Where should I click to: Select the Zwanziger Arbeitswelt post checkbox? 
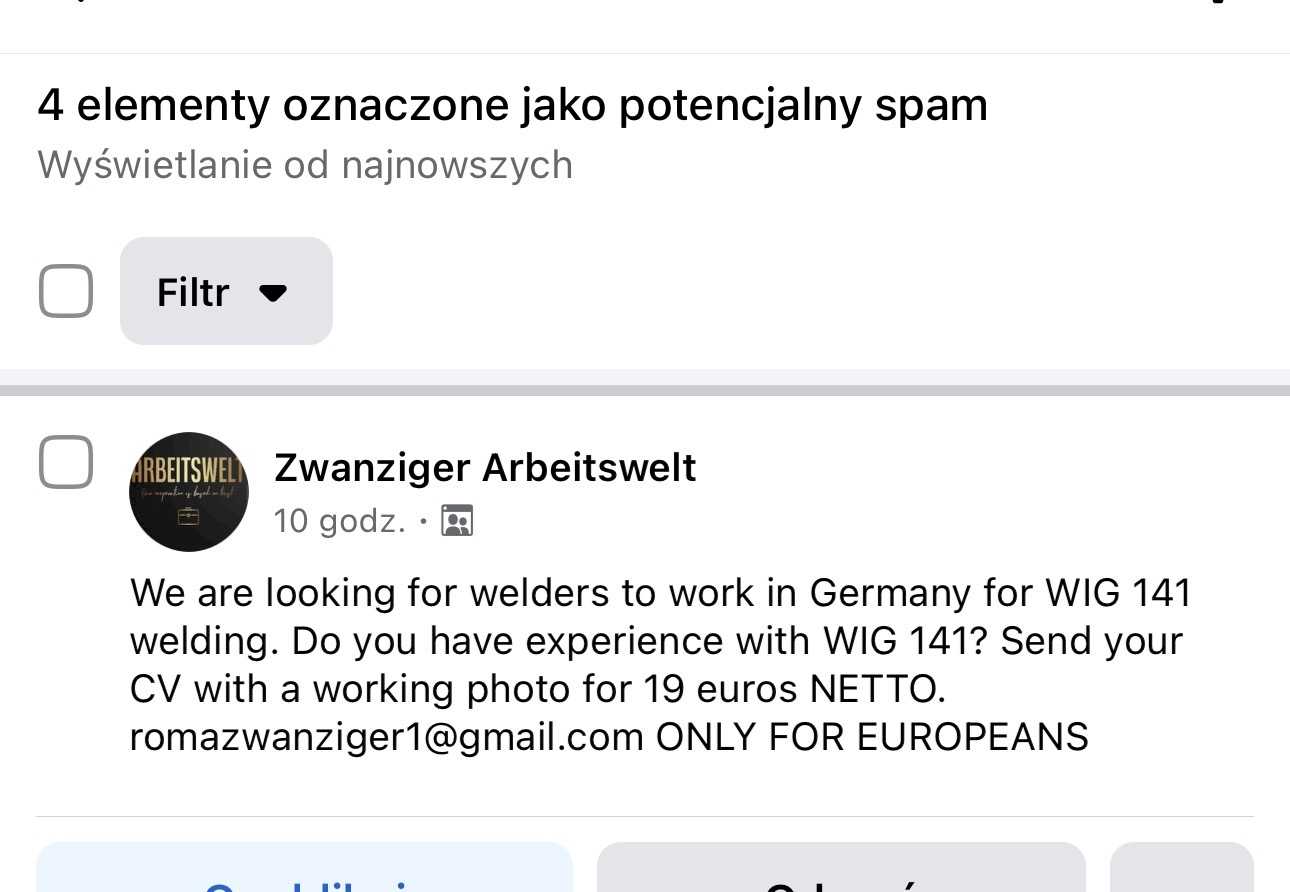(x=66, y=462)
